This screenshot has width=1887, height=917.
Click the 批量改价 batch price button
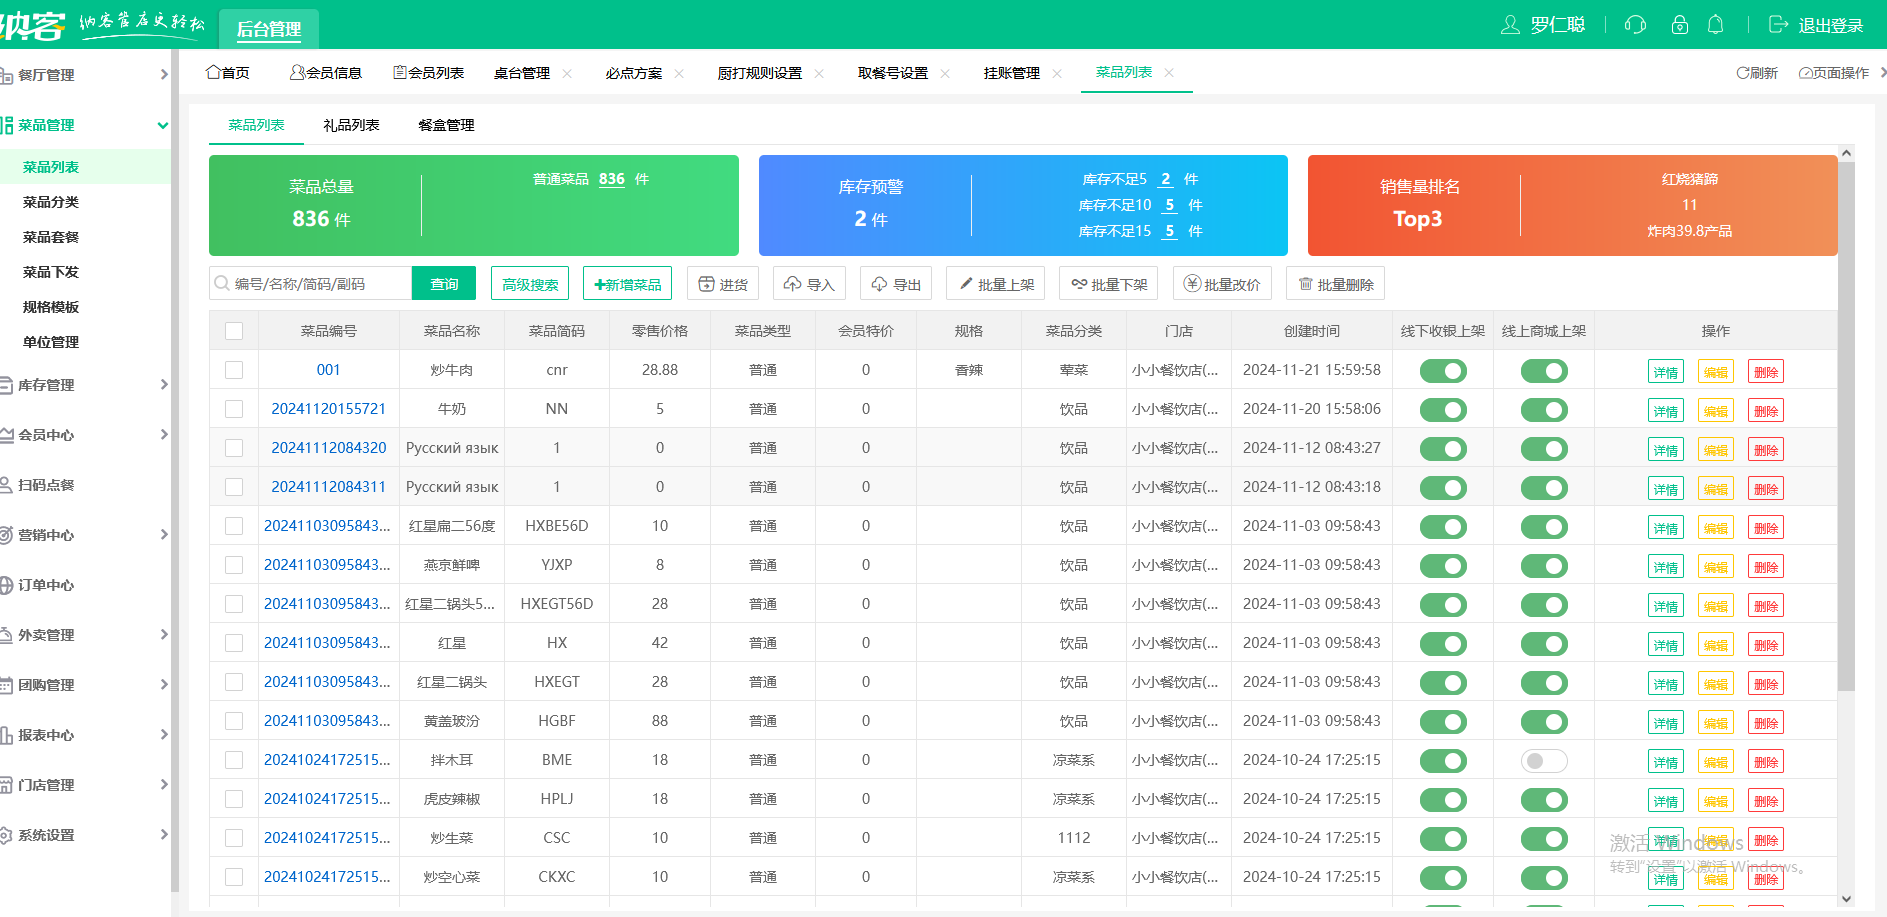(1222, 284)
